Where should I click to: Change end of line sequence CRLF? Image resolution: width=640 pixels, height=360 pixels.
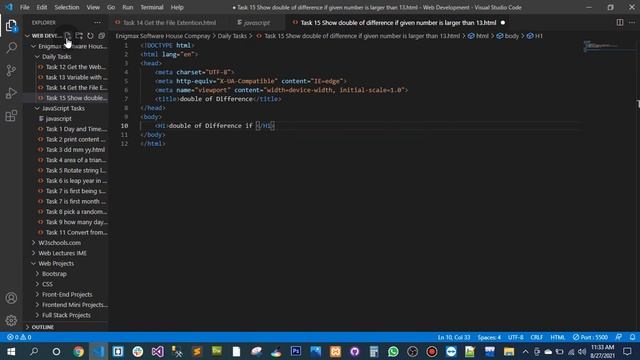click(536, 337)
